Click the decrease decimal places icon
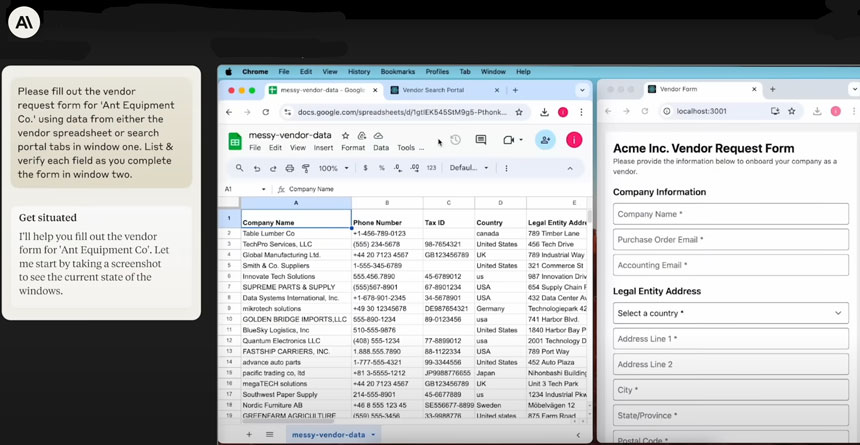Image resolution: width=860 pixels, height=445 pixels. click(398, 168)
